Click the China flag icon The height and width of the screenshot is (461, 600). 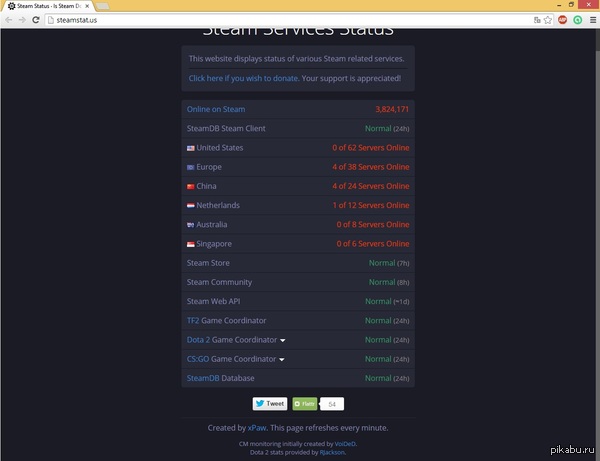(191, 186)
